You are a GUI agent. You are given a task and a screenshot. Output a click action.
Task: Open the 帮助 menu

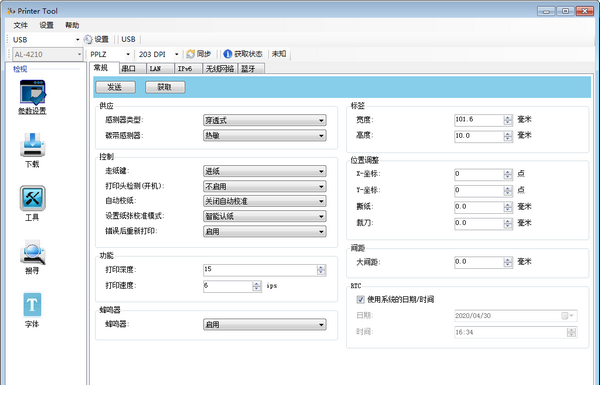pos(72,25)
